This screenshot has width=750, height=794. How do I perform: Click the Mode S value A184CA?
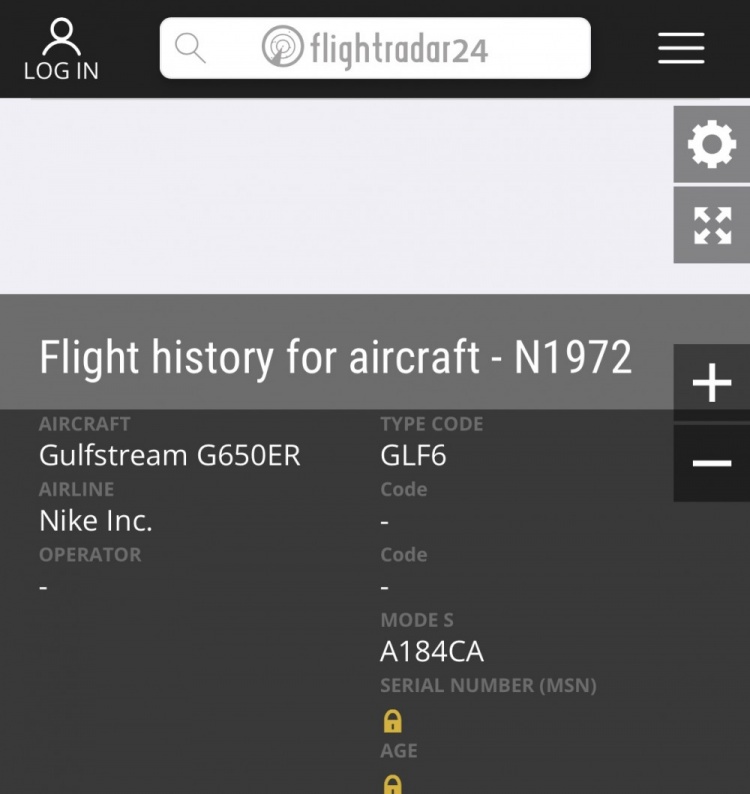click(x=431, y=652)
